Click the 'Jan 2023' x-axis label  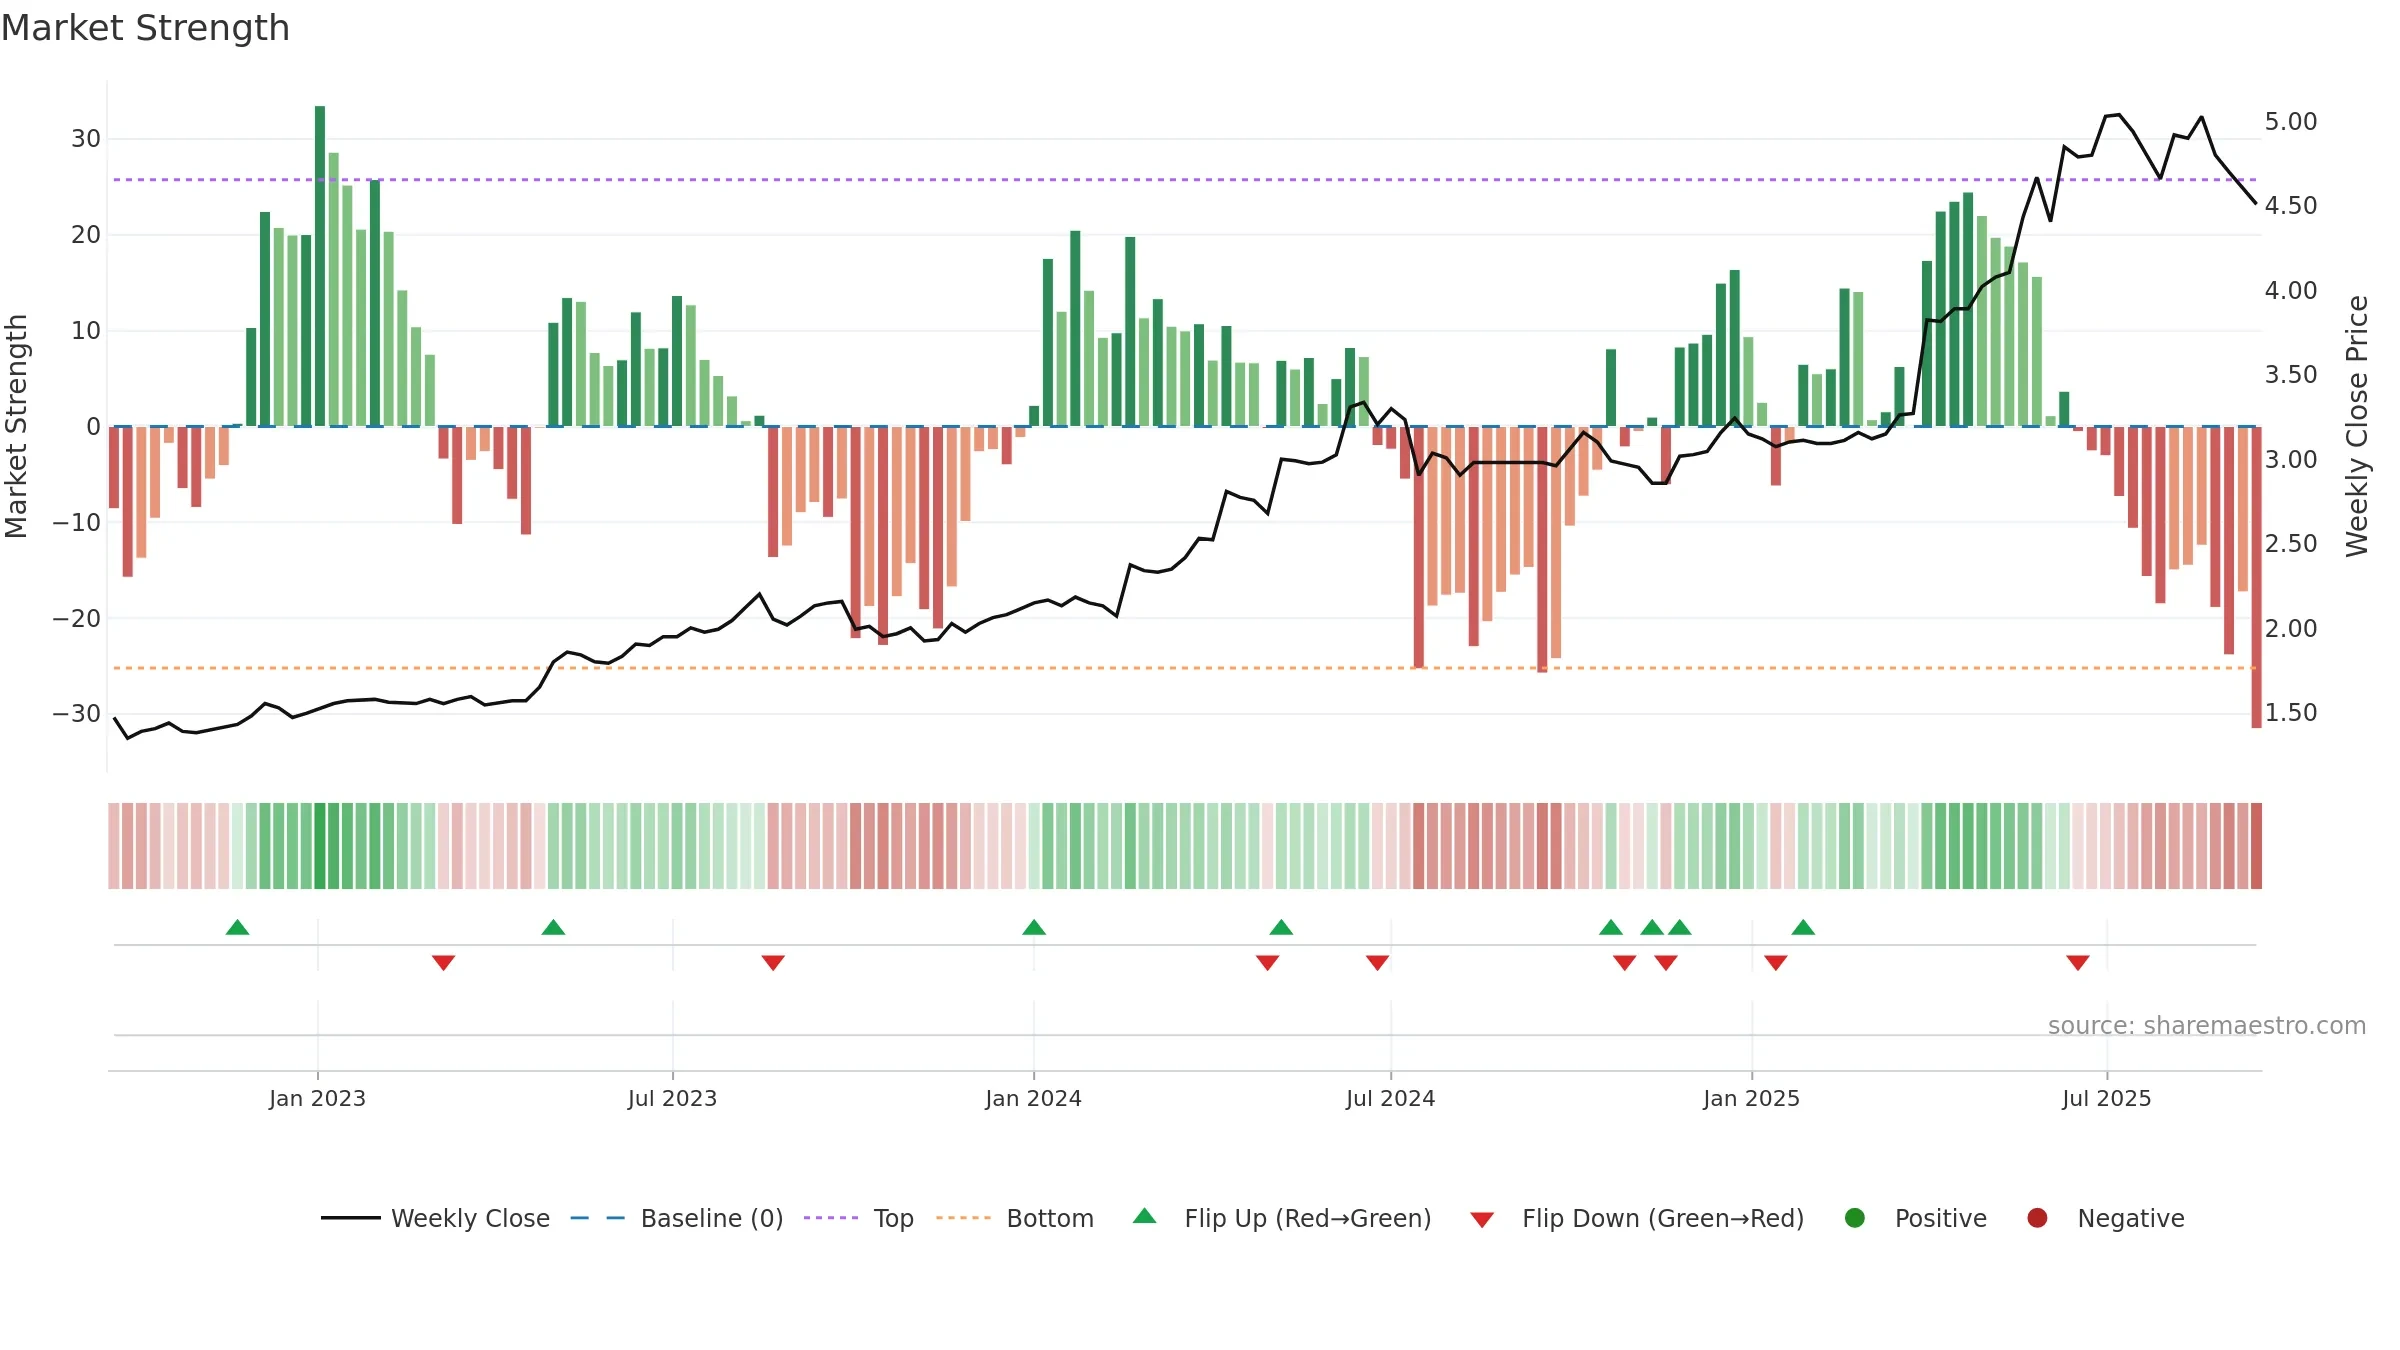pyautogui.click(x=317, y=1098)
